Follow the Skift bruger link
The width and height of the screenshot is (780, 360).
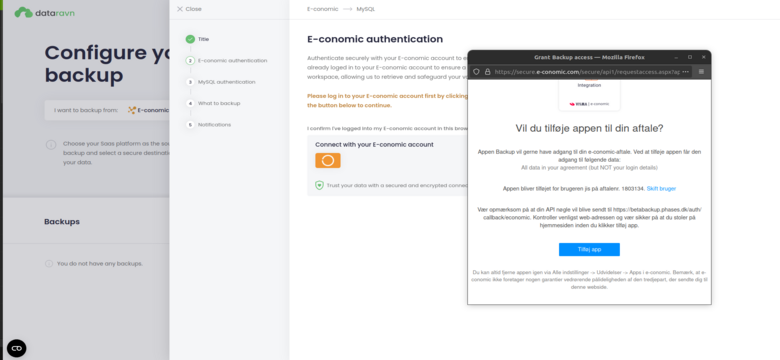[x=661, y=189]
